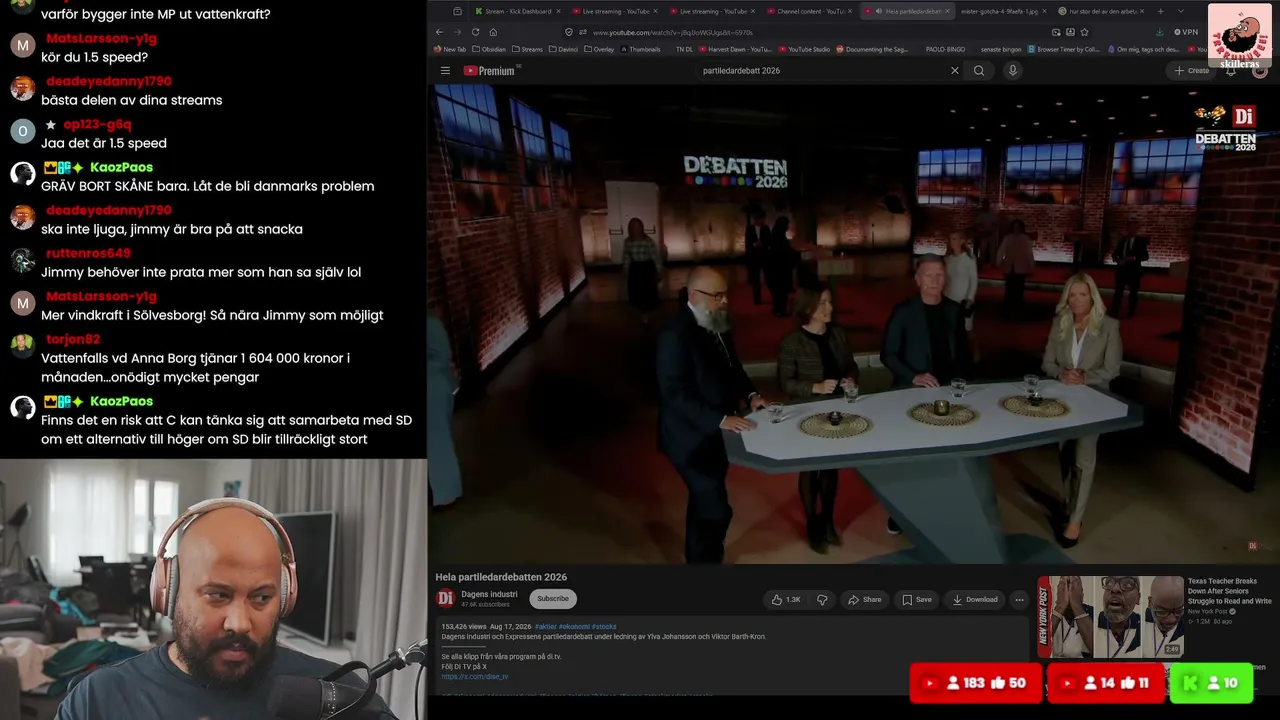Go back in browser history
Screen dimensions: 1280x720
coord(439,32)
